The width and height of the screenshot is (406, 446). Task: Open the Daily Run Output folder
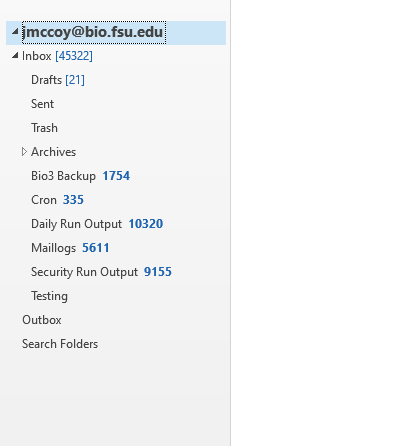[97, 224]
